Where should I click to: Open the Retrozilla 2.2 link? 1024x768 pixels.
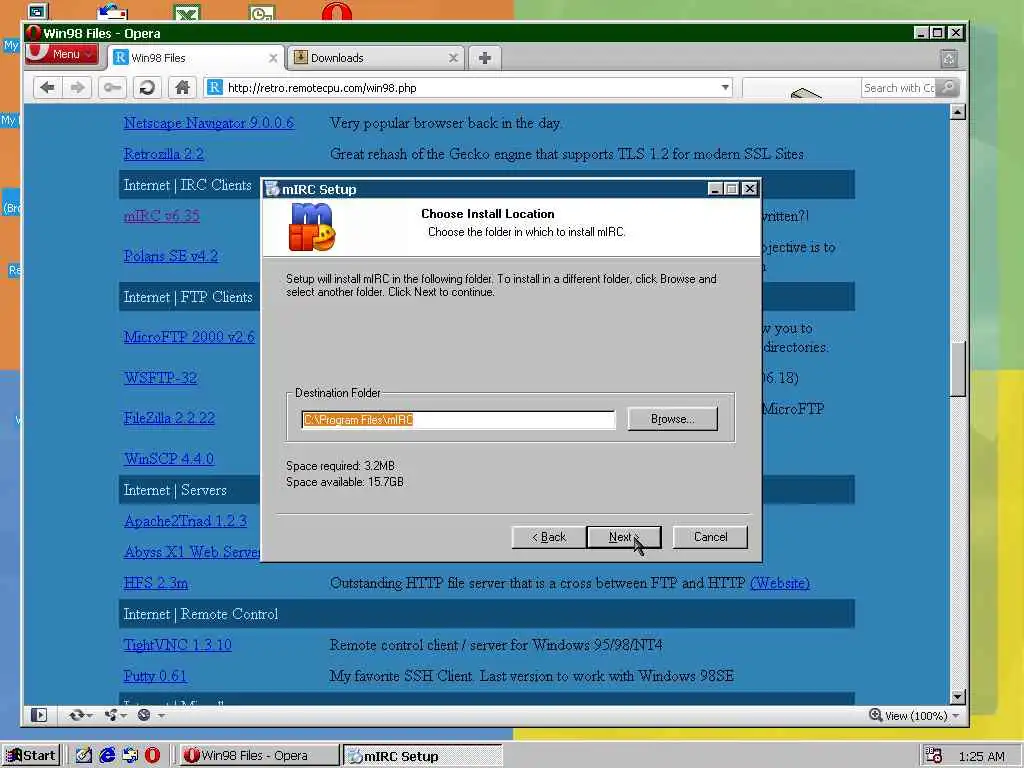pos(164,154)
